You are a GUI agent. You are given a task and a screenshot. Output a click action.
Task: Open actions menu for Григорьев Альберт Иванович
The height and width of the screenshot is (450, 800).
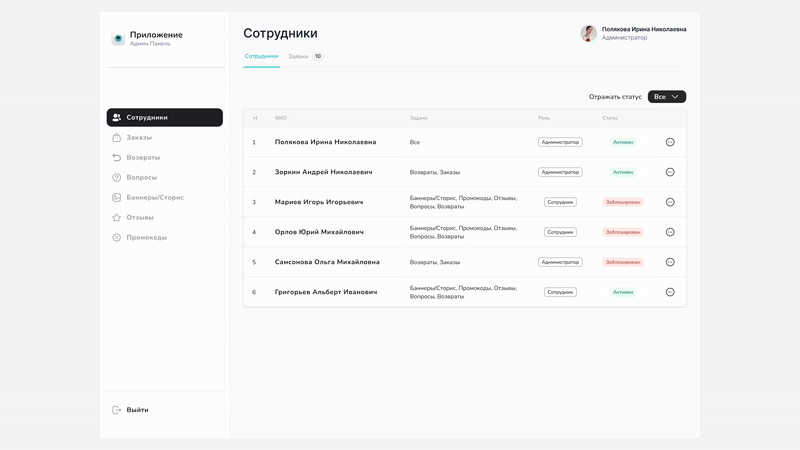tap(670, 292)
